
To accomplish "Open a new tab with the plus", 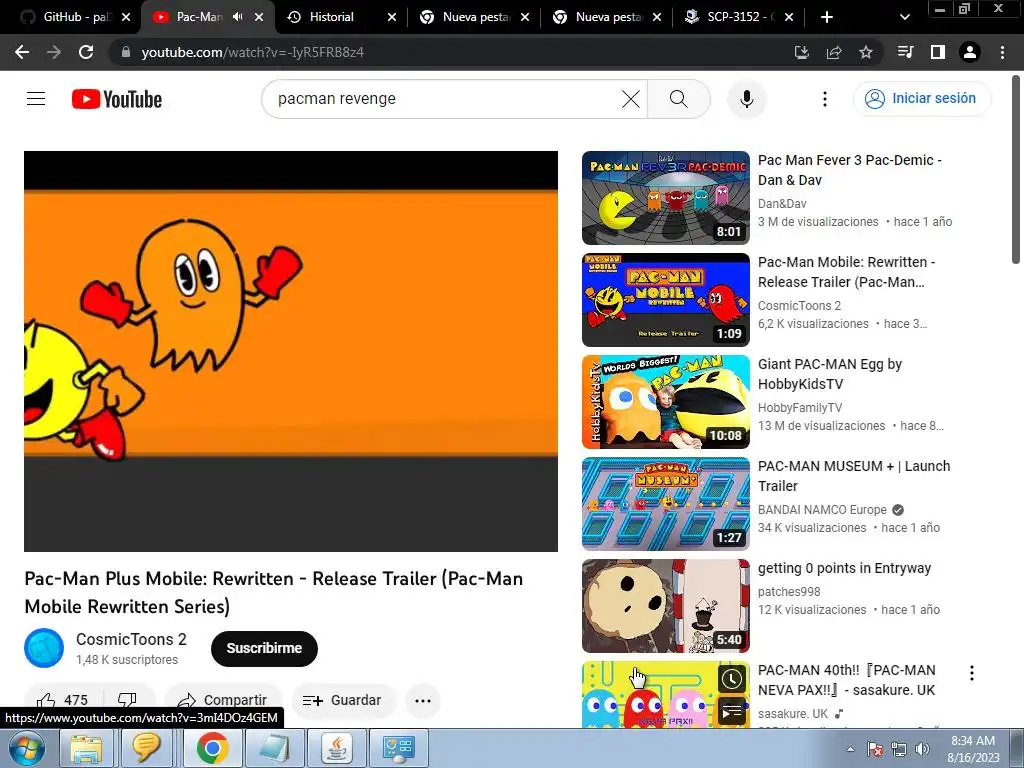I will click(x=827, y=17).
